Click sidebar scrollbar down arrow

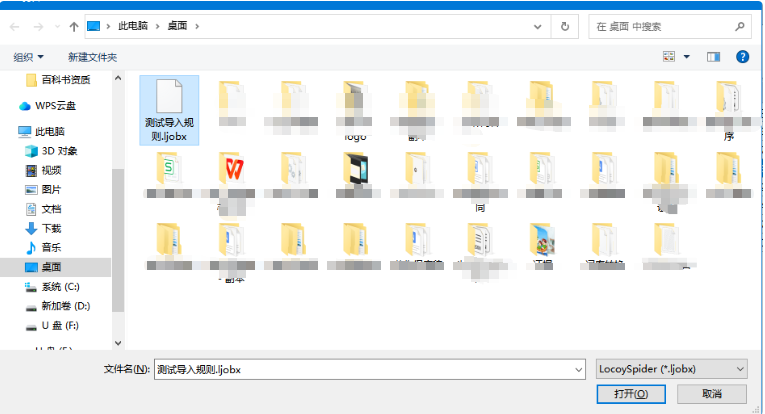[x=118, y=343]
